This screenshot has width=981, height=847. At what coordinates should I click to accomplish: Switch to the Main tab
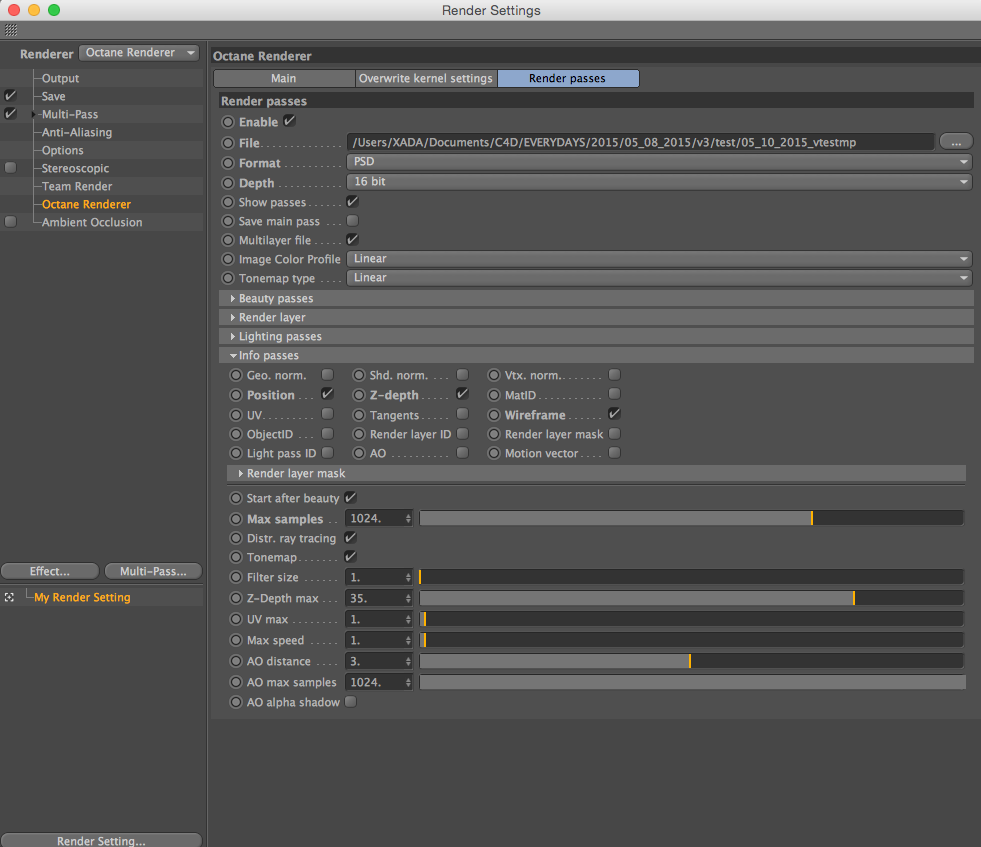(283, 78)
